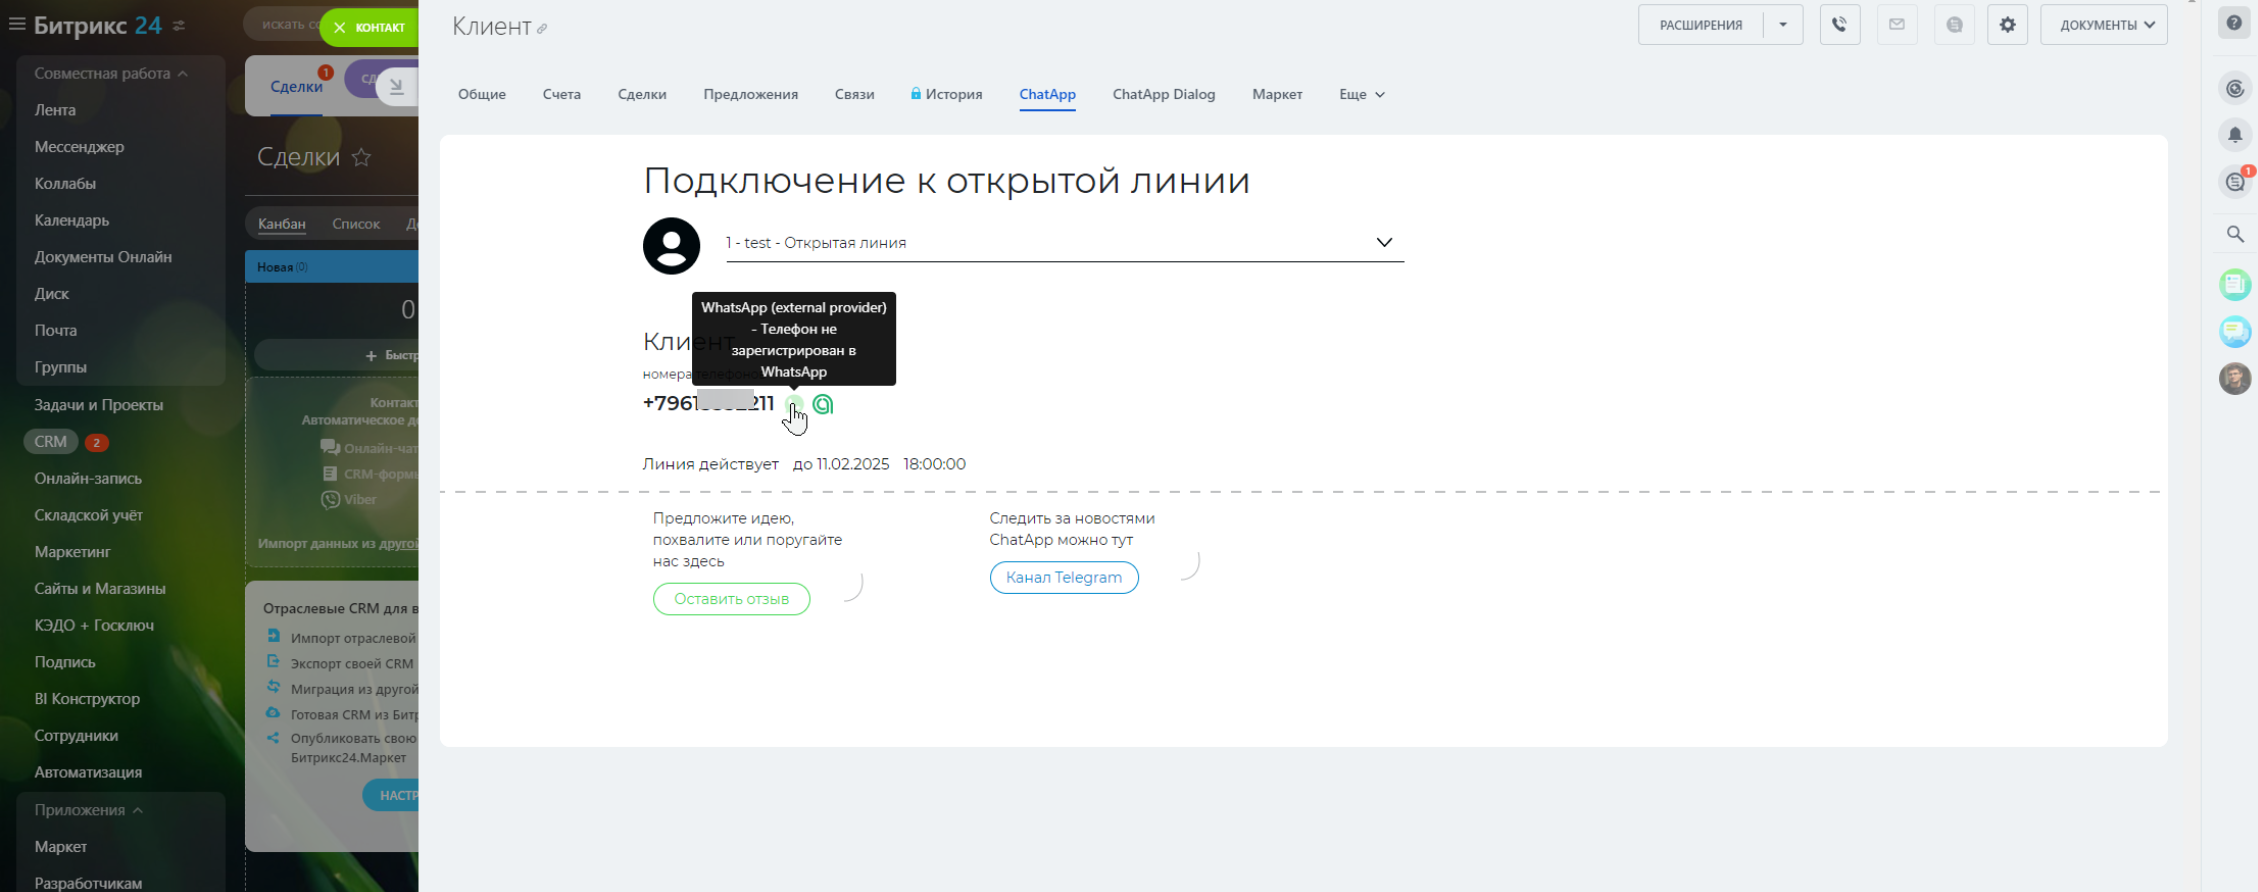Close the panel with green Контакт button
Image resolution: width=2258 pixels, height=892 pixels.
pyautogui.click(x=369, y=27)
